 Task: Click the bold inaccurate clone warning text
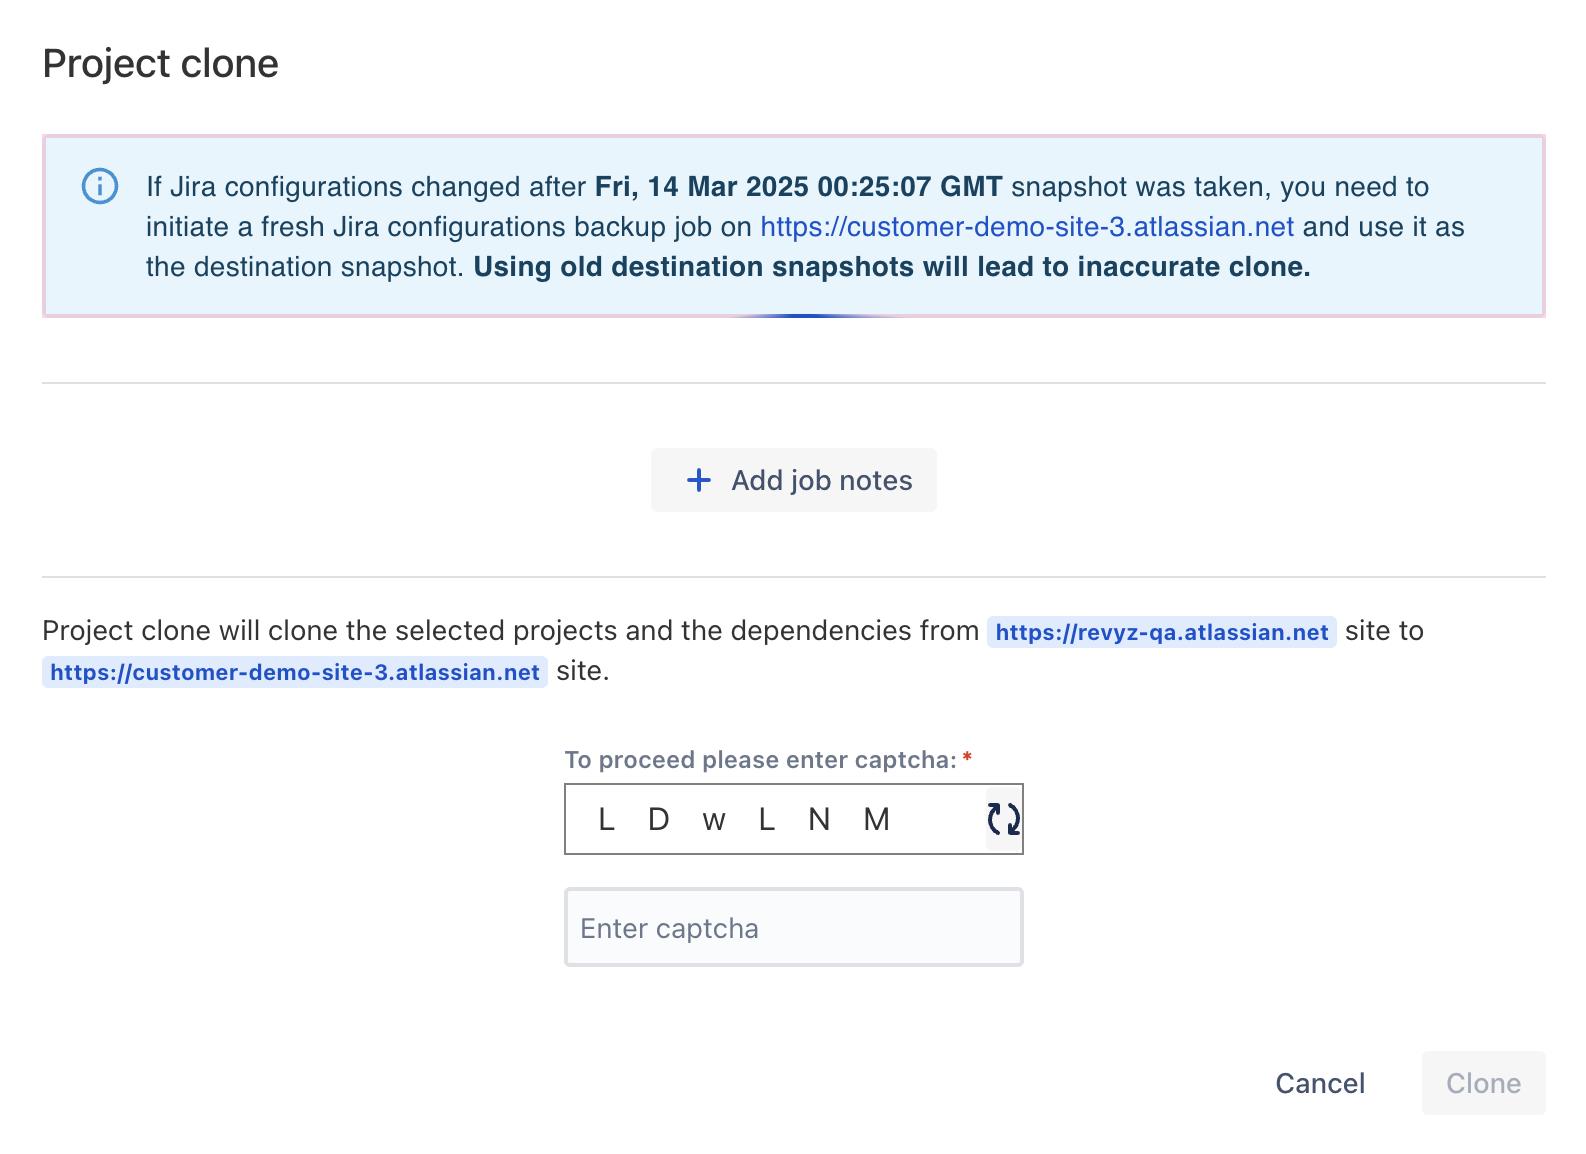click(891, 267)
